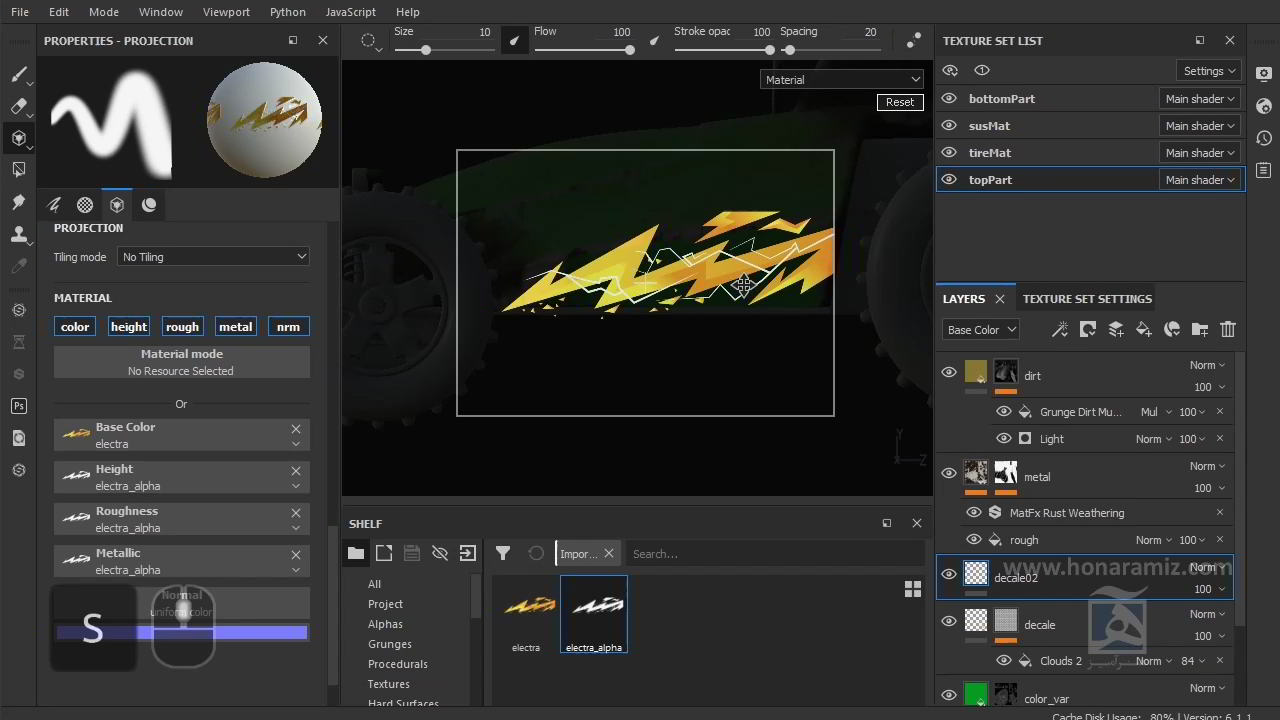Toggle the height material channel
1280x720 pixels.
(x=129, y=326)
